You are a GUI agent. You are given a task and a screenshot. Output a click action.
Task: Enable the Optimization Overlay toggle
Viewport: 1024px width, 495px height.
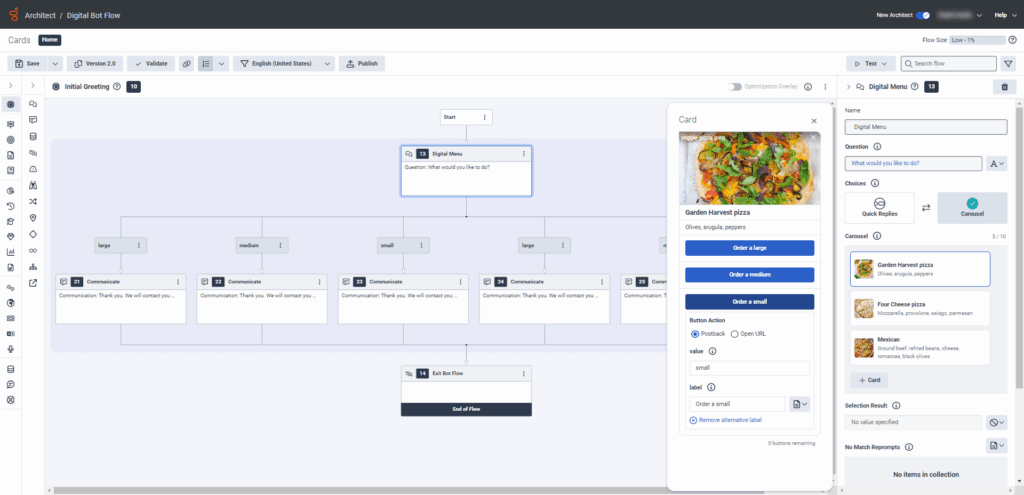(735, 86)
